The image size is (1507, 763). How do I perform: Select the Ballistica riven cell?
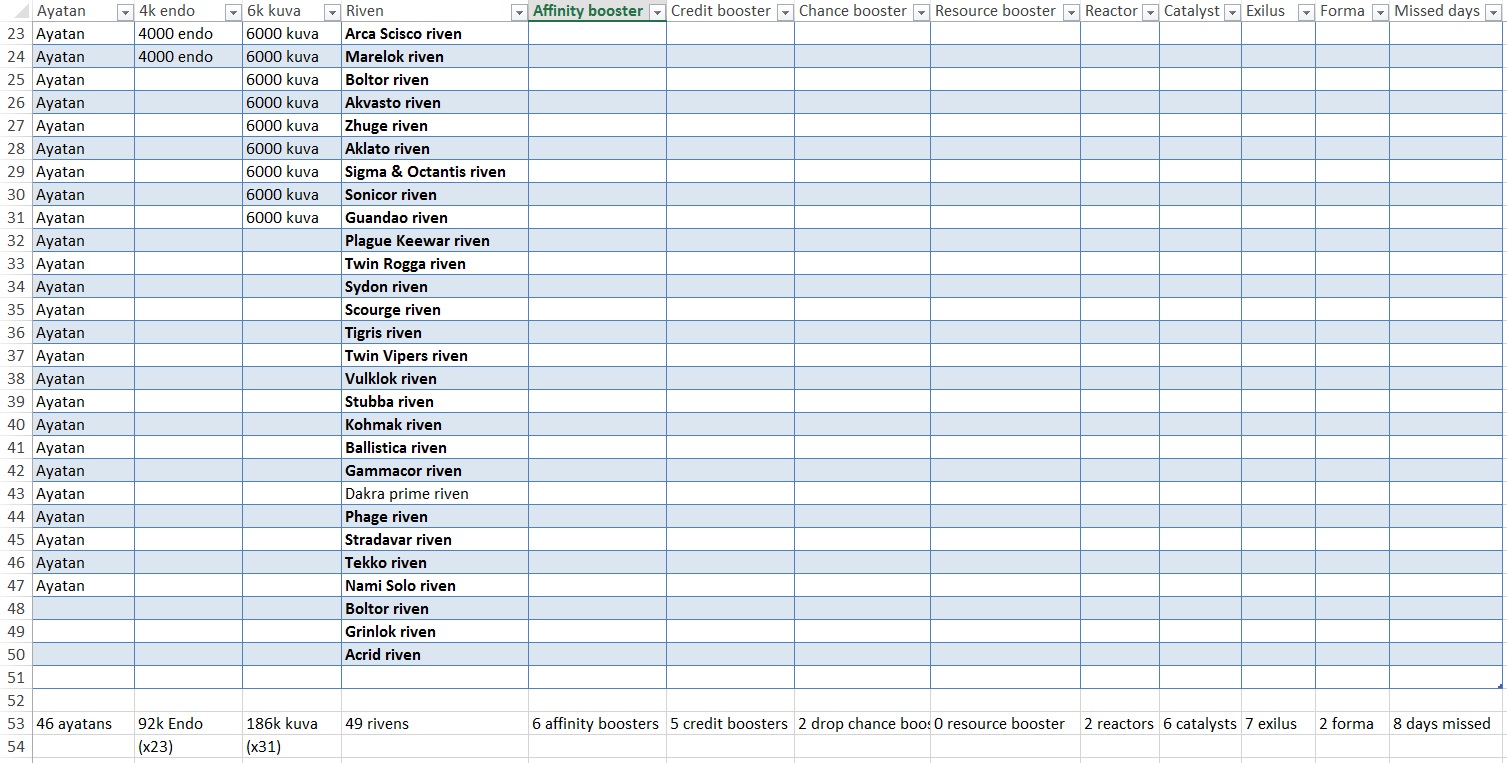[435, 447]
